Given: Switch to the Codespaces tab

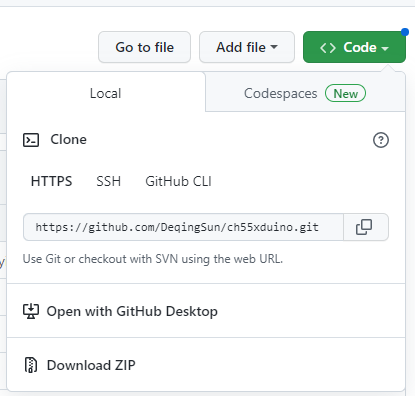Looking at the screenshot, I should coord(305,93).
